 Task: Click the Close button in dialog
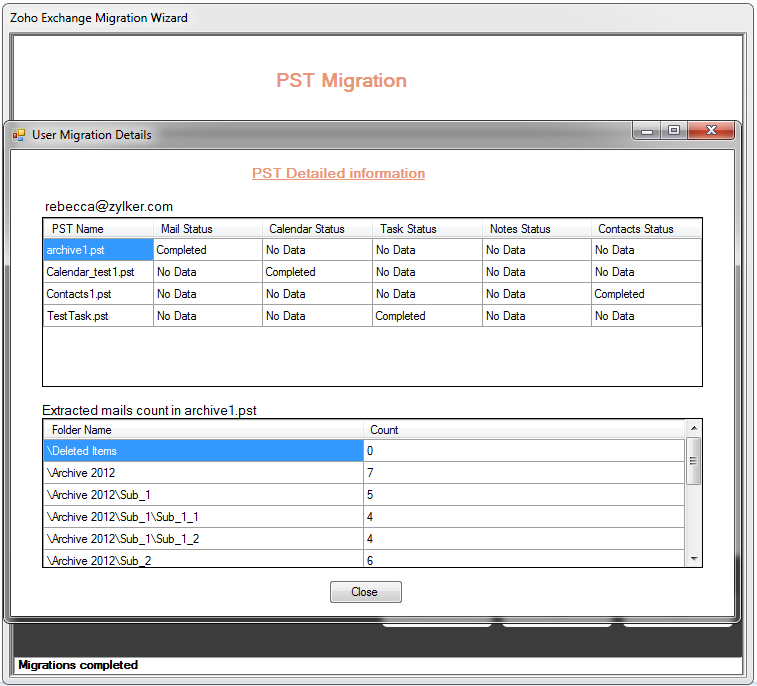click(365, 592)
